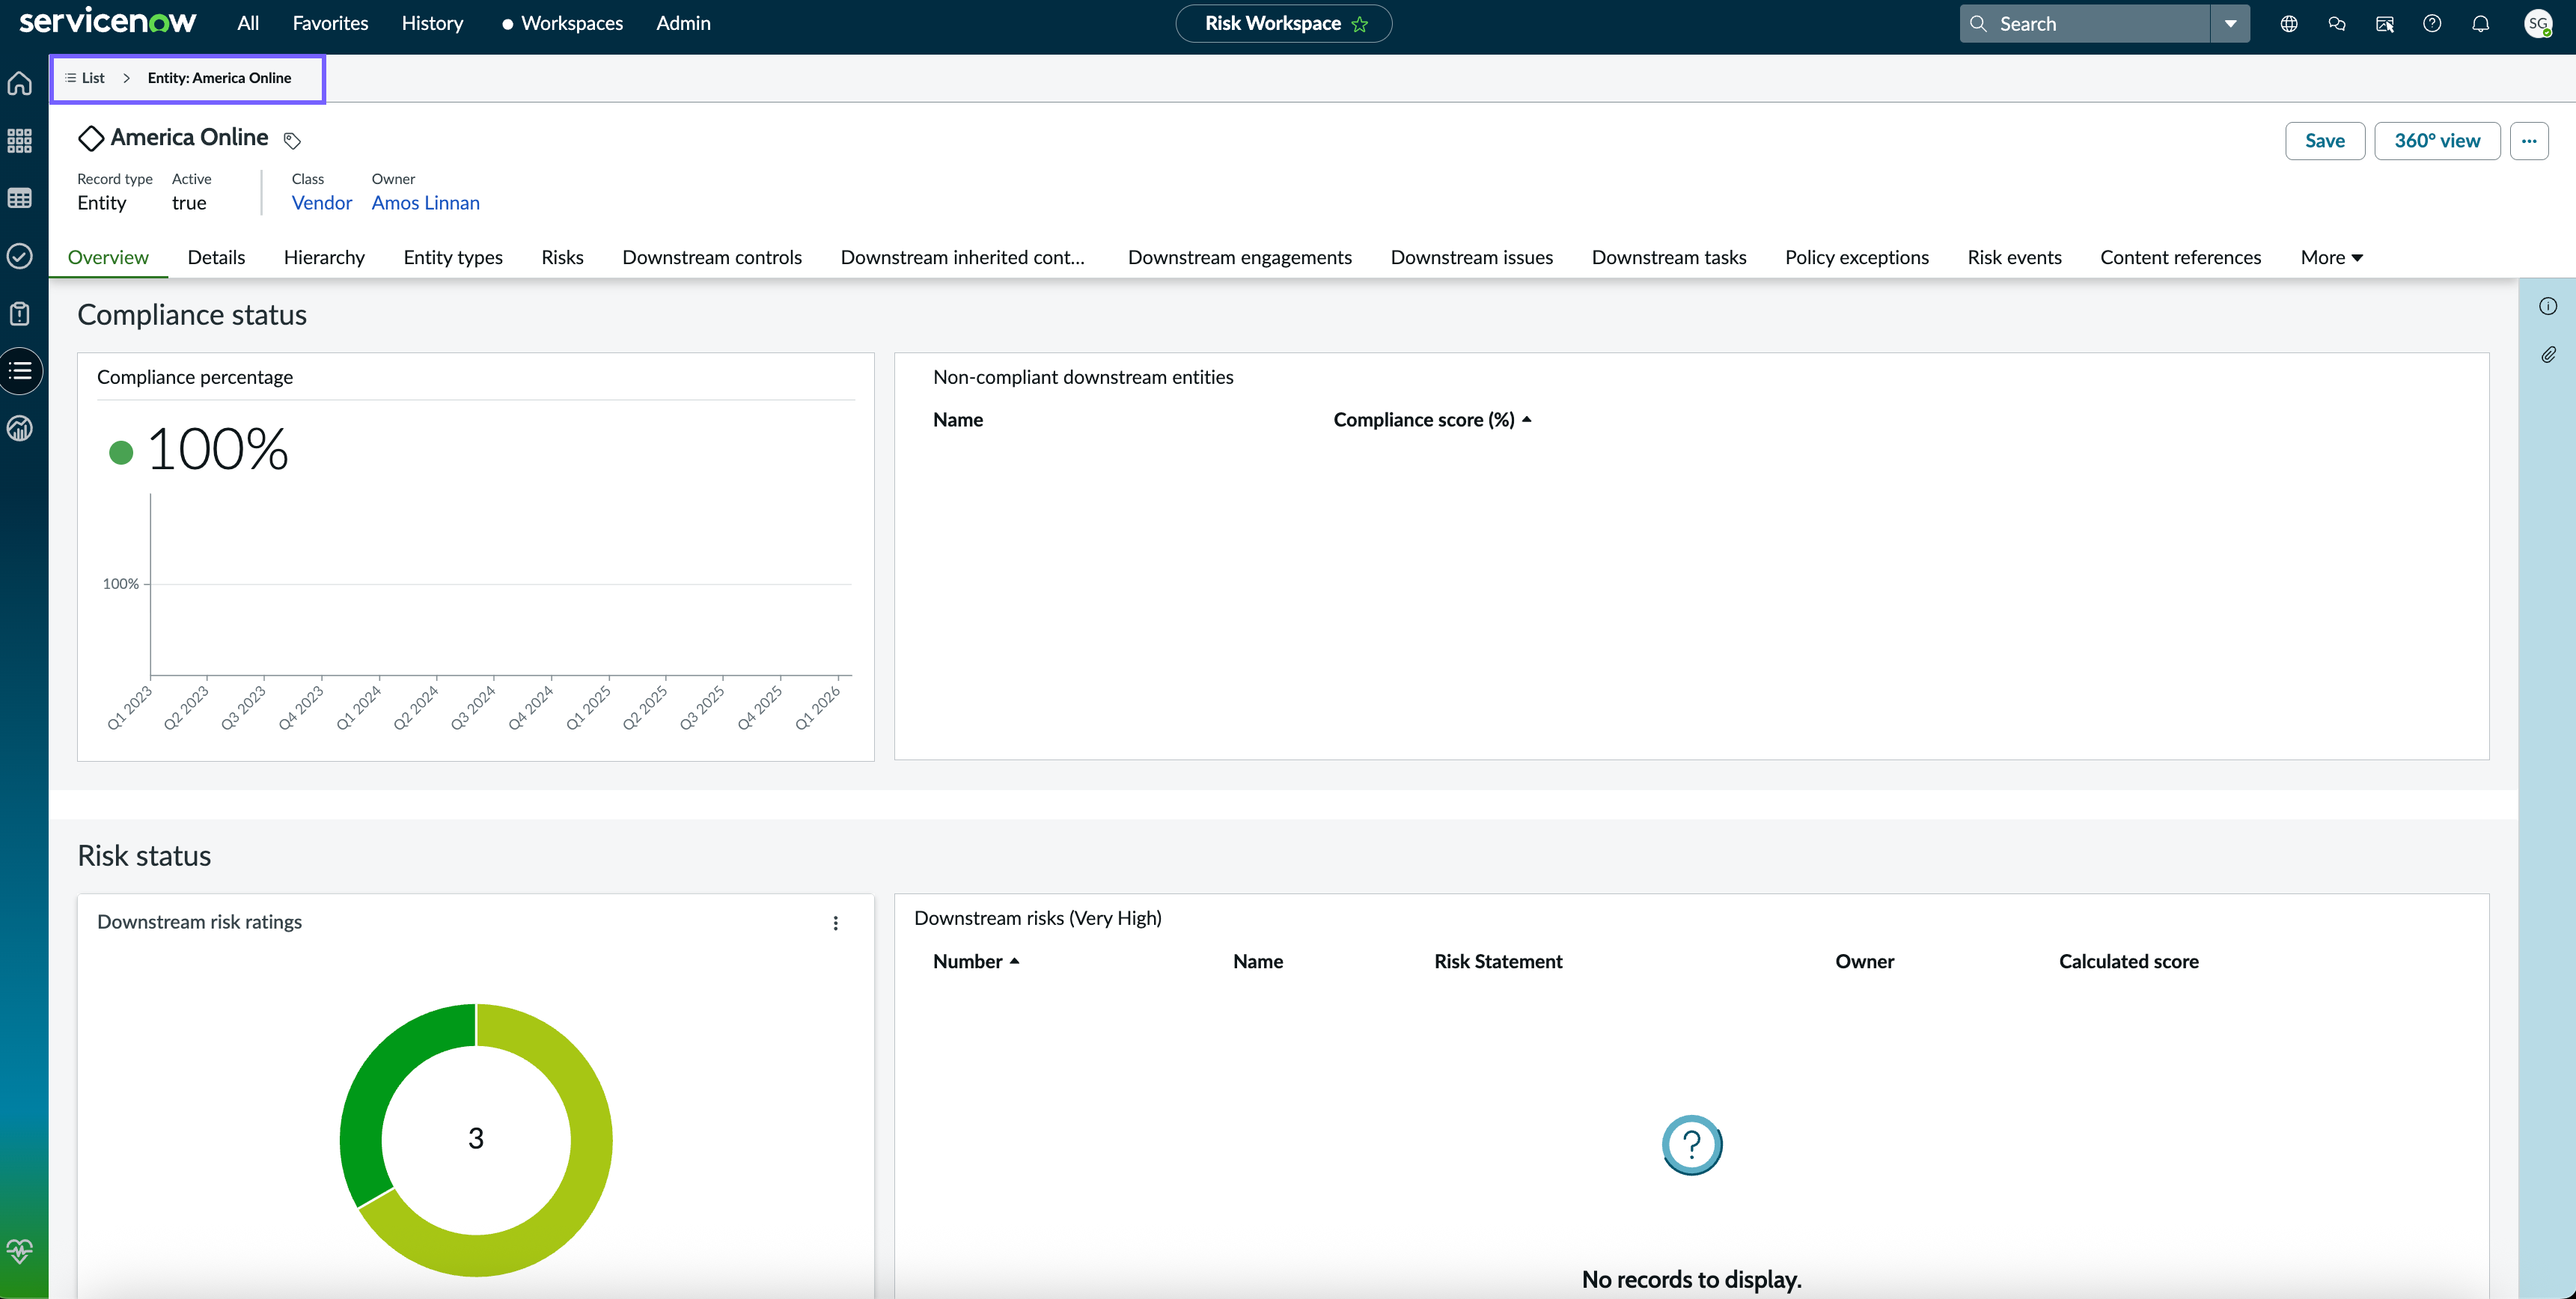
Task: Favorite Risk Workspace with the star icon
Action: pos(1360,24)
